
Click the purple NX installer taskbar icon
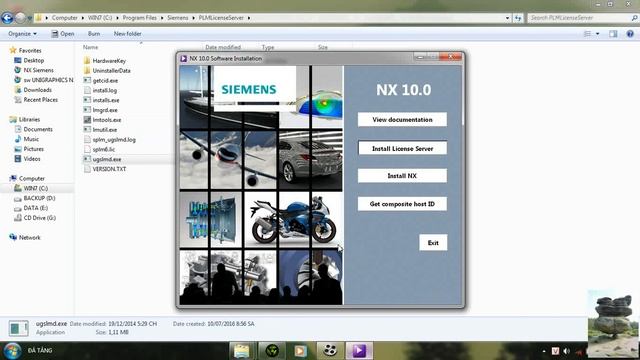coord(359,351)
